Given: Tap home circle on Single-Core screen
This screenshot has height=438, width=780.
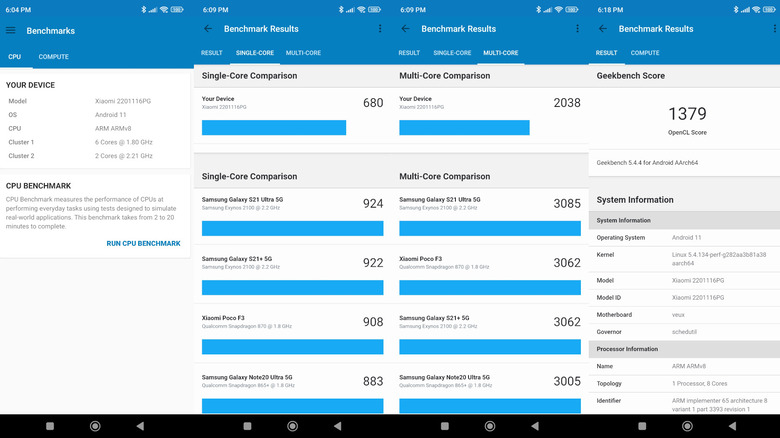Looking at the screenshot, I should click(292, 426).
